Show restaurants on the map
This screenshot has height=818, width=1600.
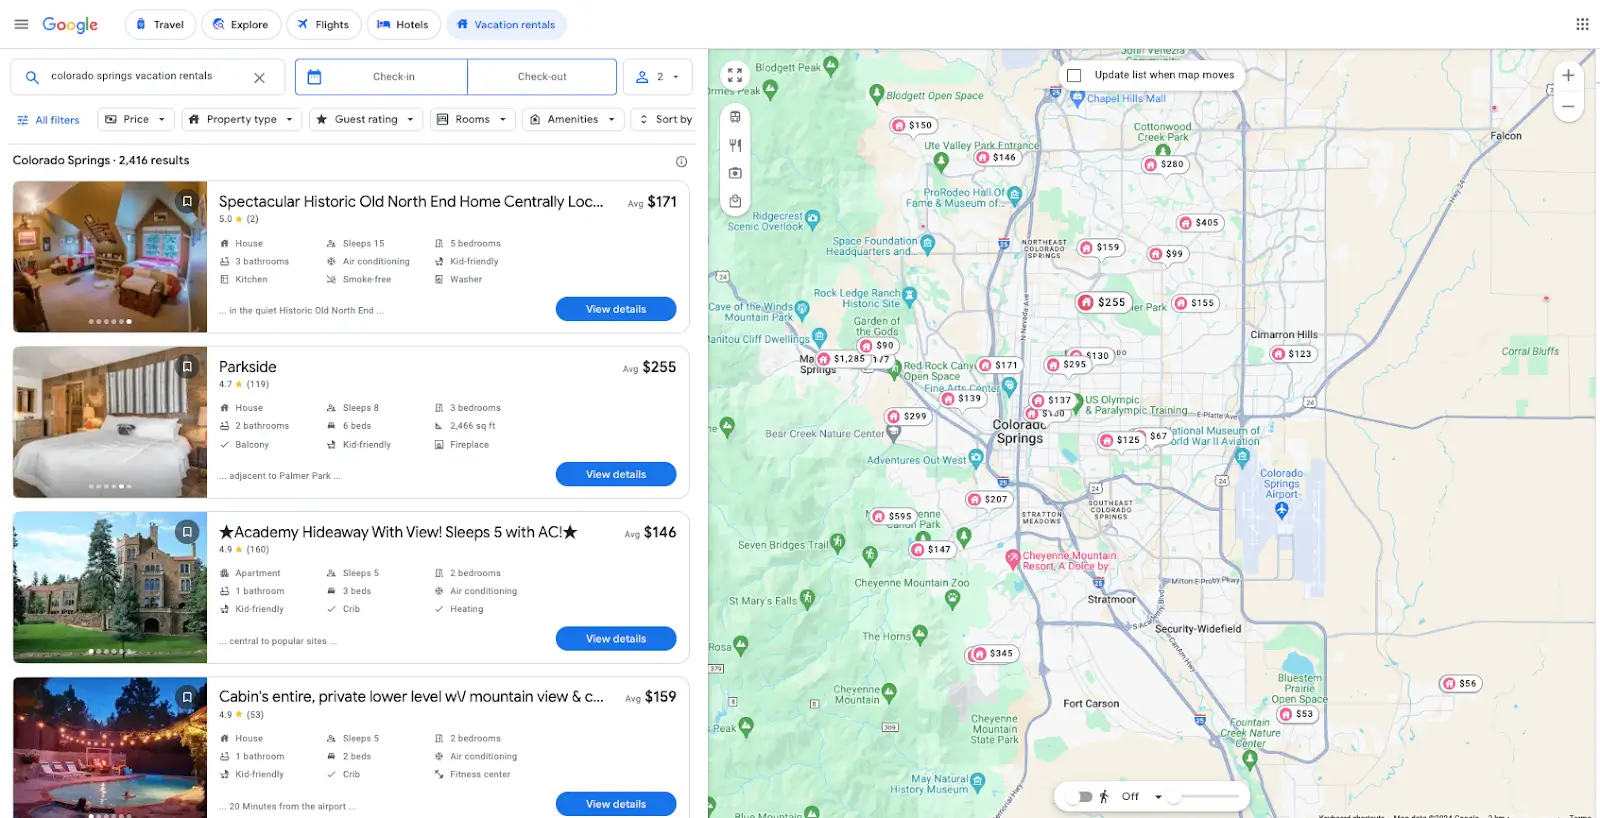tap(735, 145)
